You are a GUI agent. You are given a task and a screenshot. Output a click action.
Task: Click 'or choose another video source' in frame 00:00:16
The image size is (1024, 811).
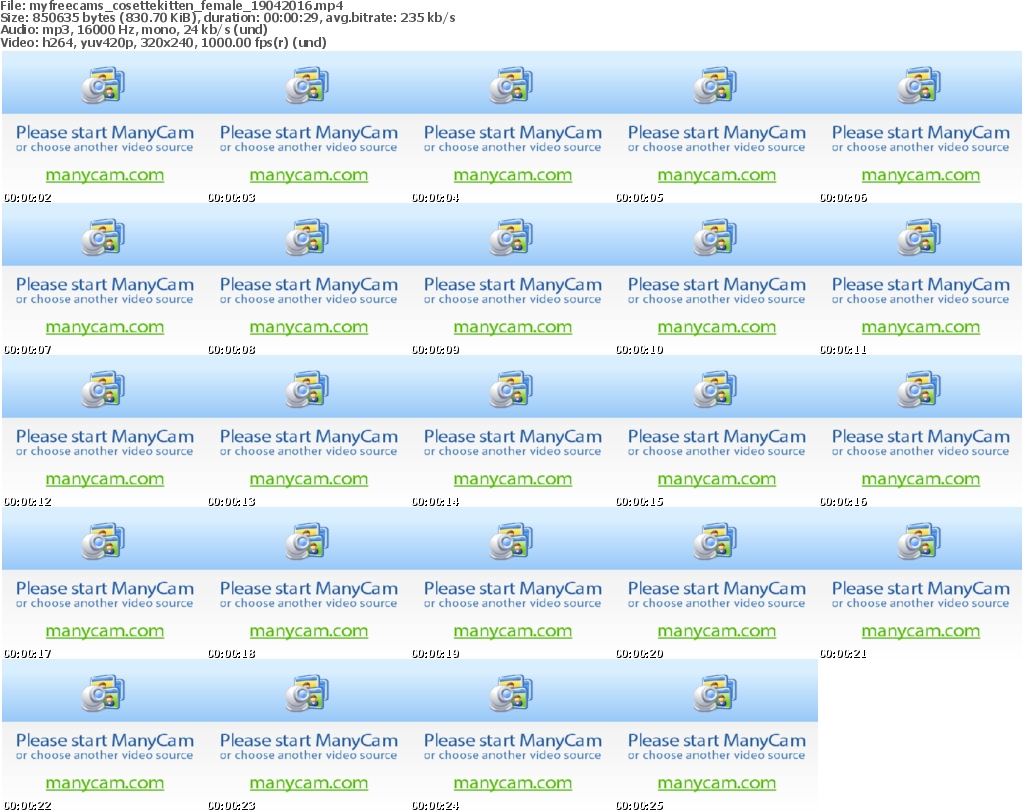tap(921, 451)
